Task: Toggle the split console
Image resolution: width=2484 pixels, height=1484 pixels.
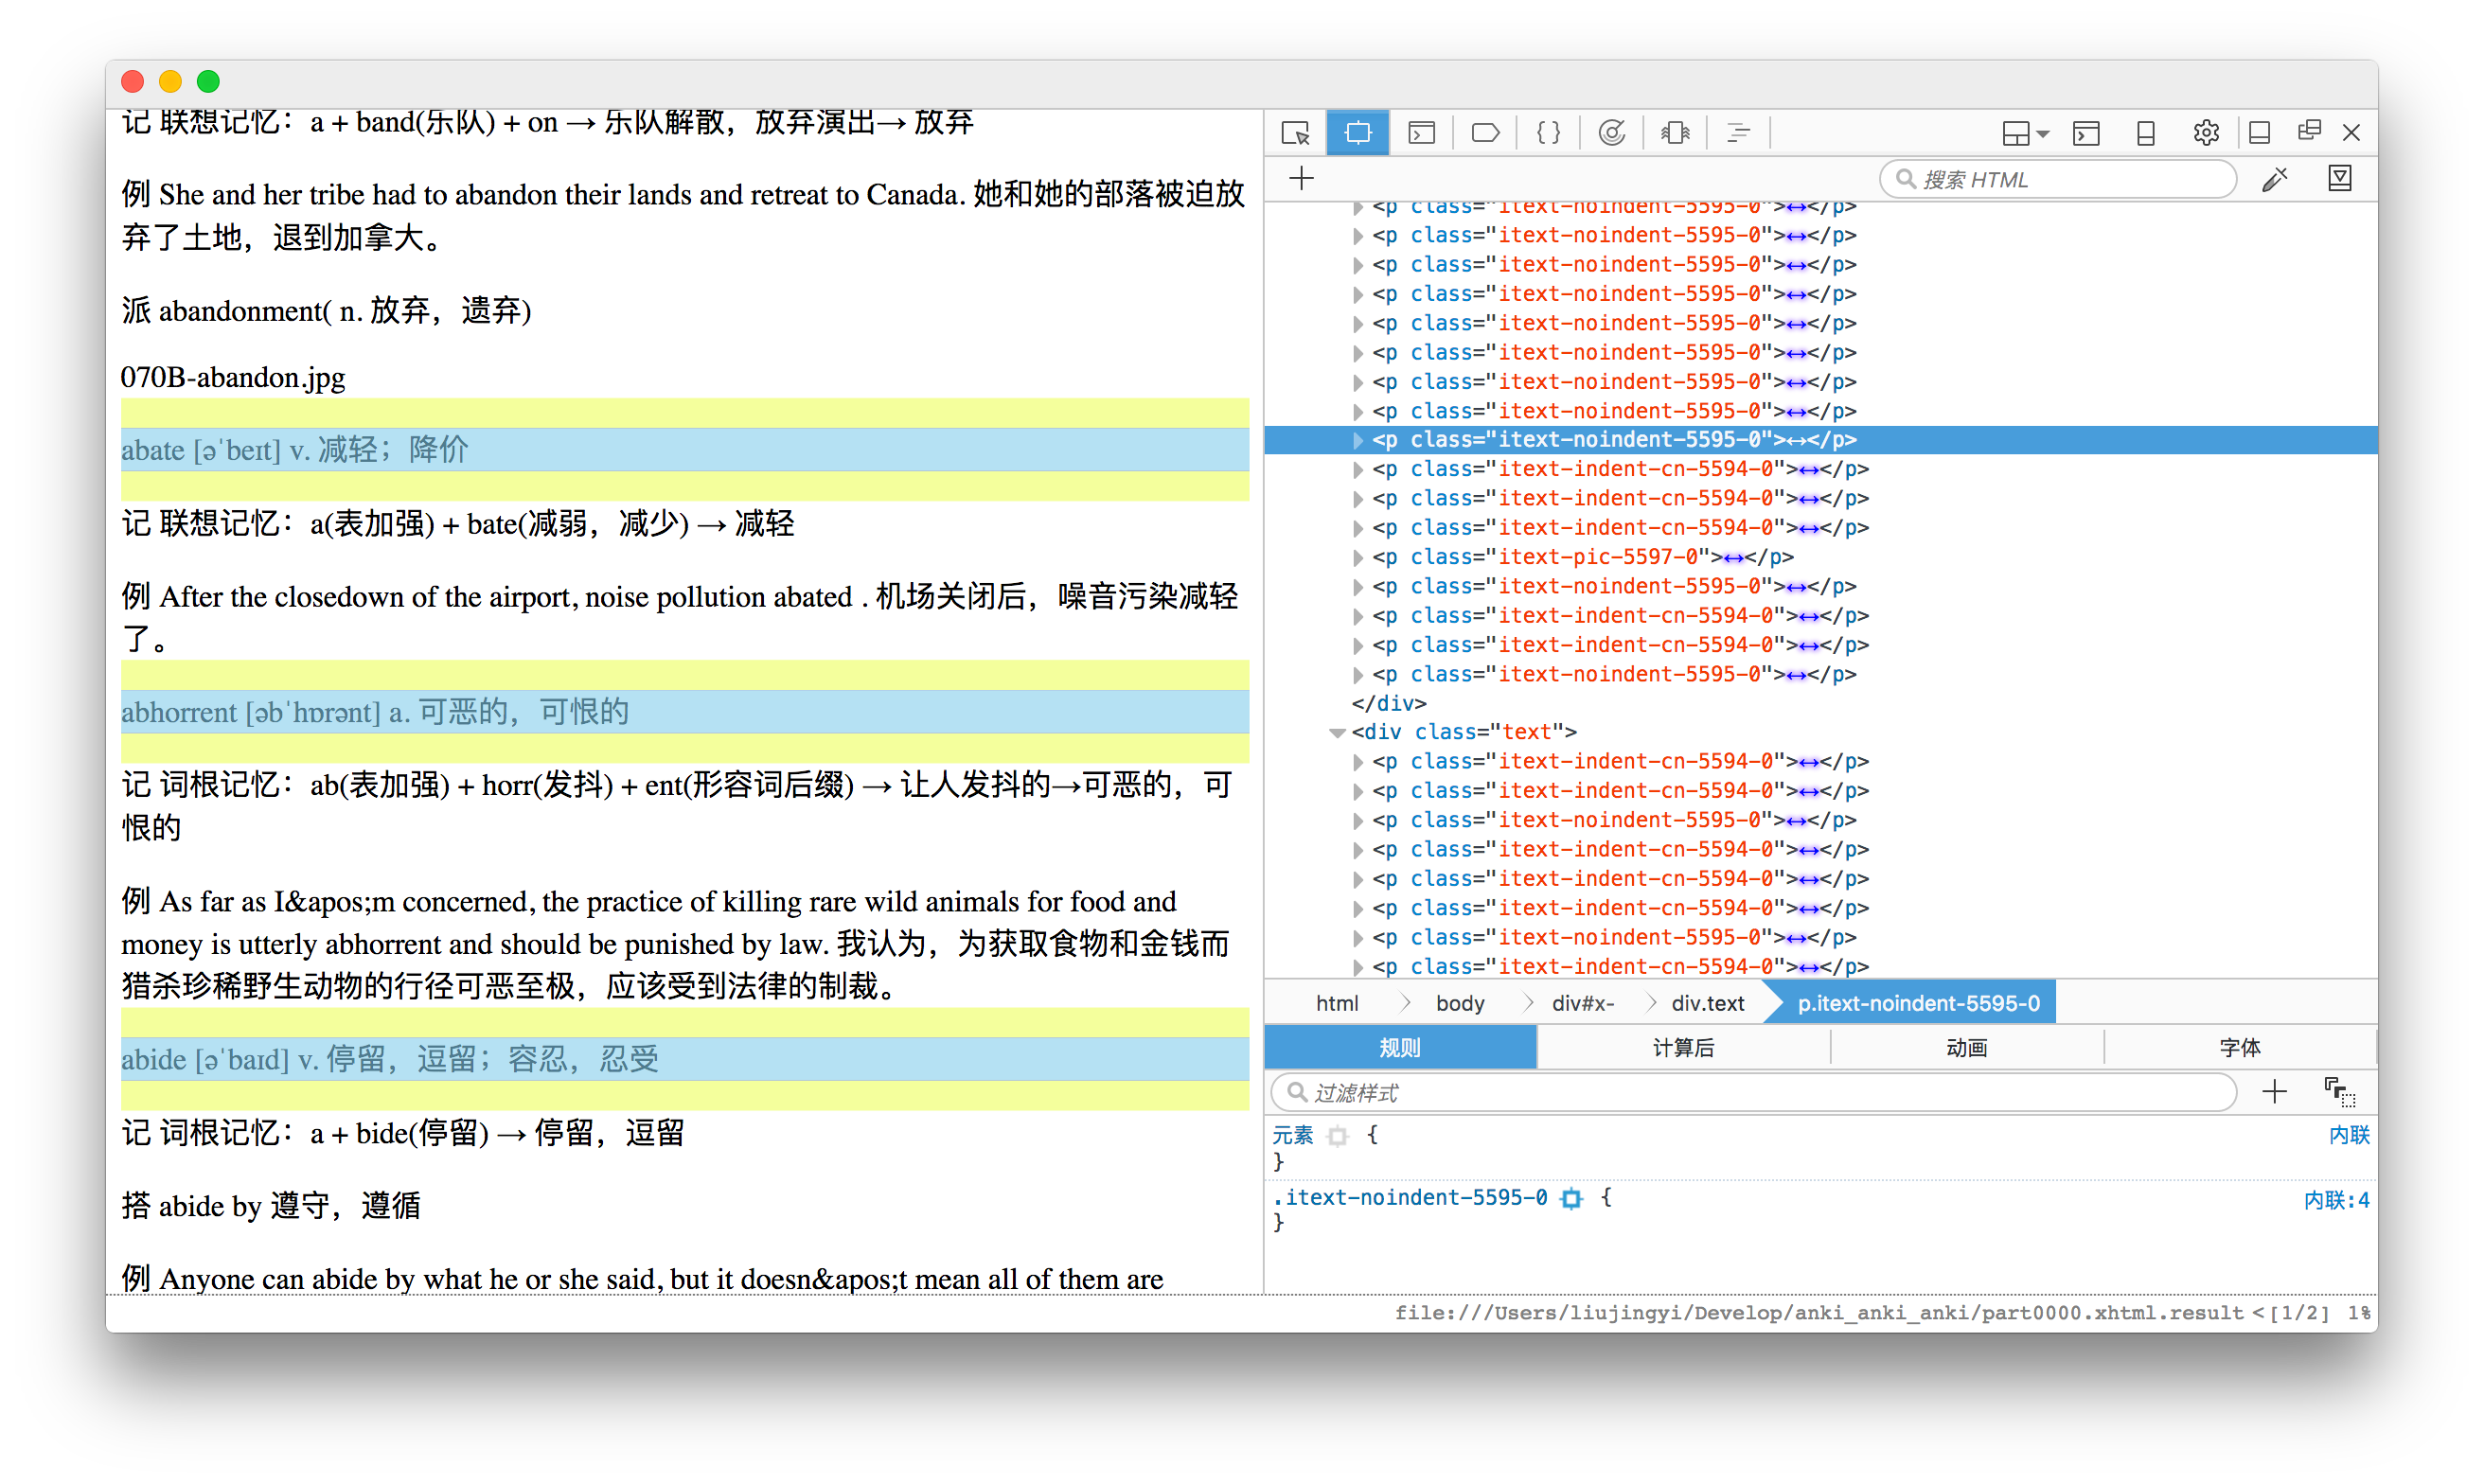Action: 2087,133
